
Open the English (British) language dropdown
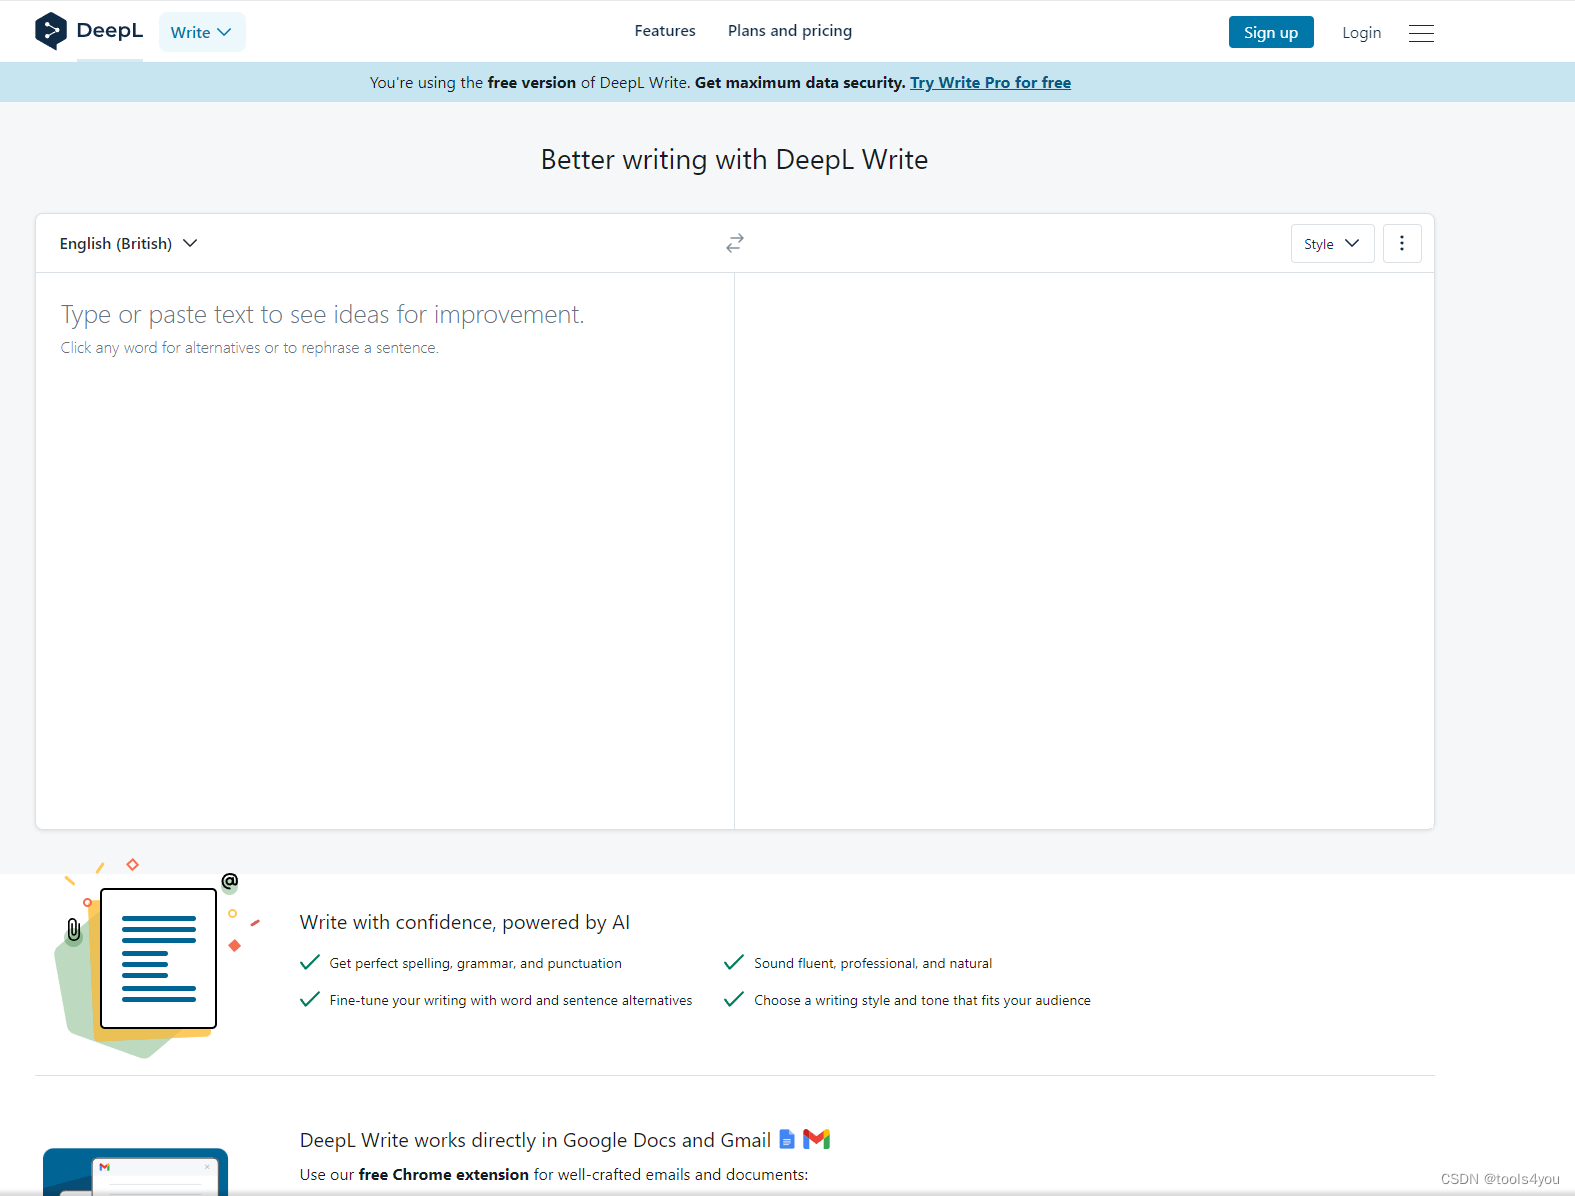tap(128, 243)
